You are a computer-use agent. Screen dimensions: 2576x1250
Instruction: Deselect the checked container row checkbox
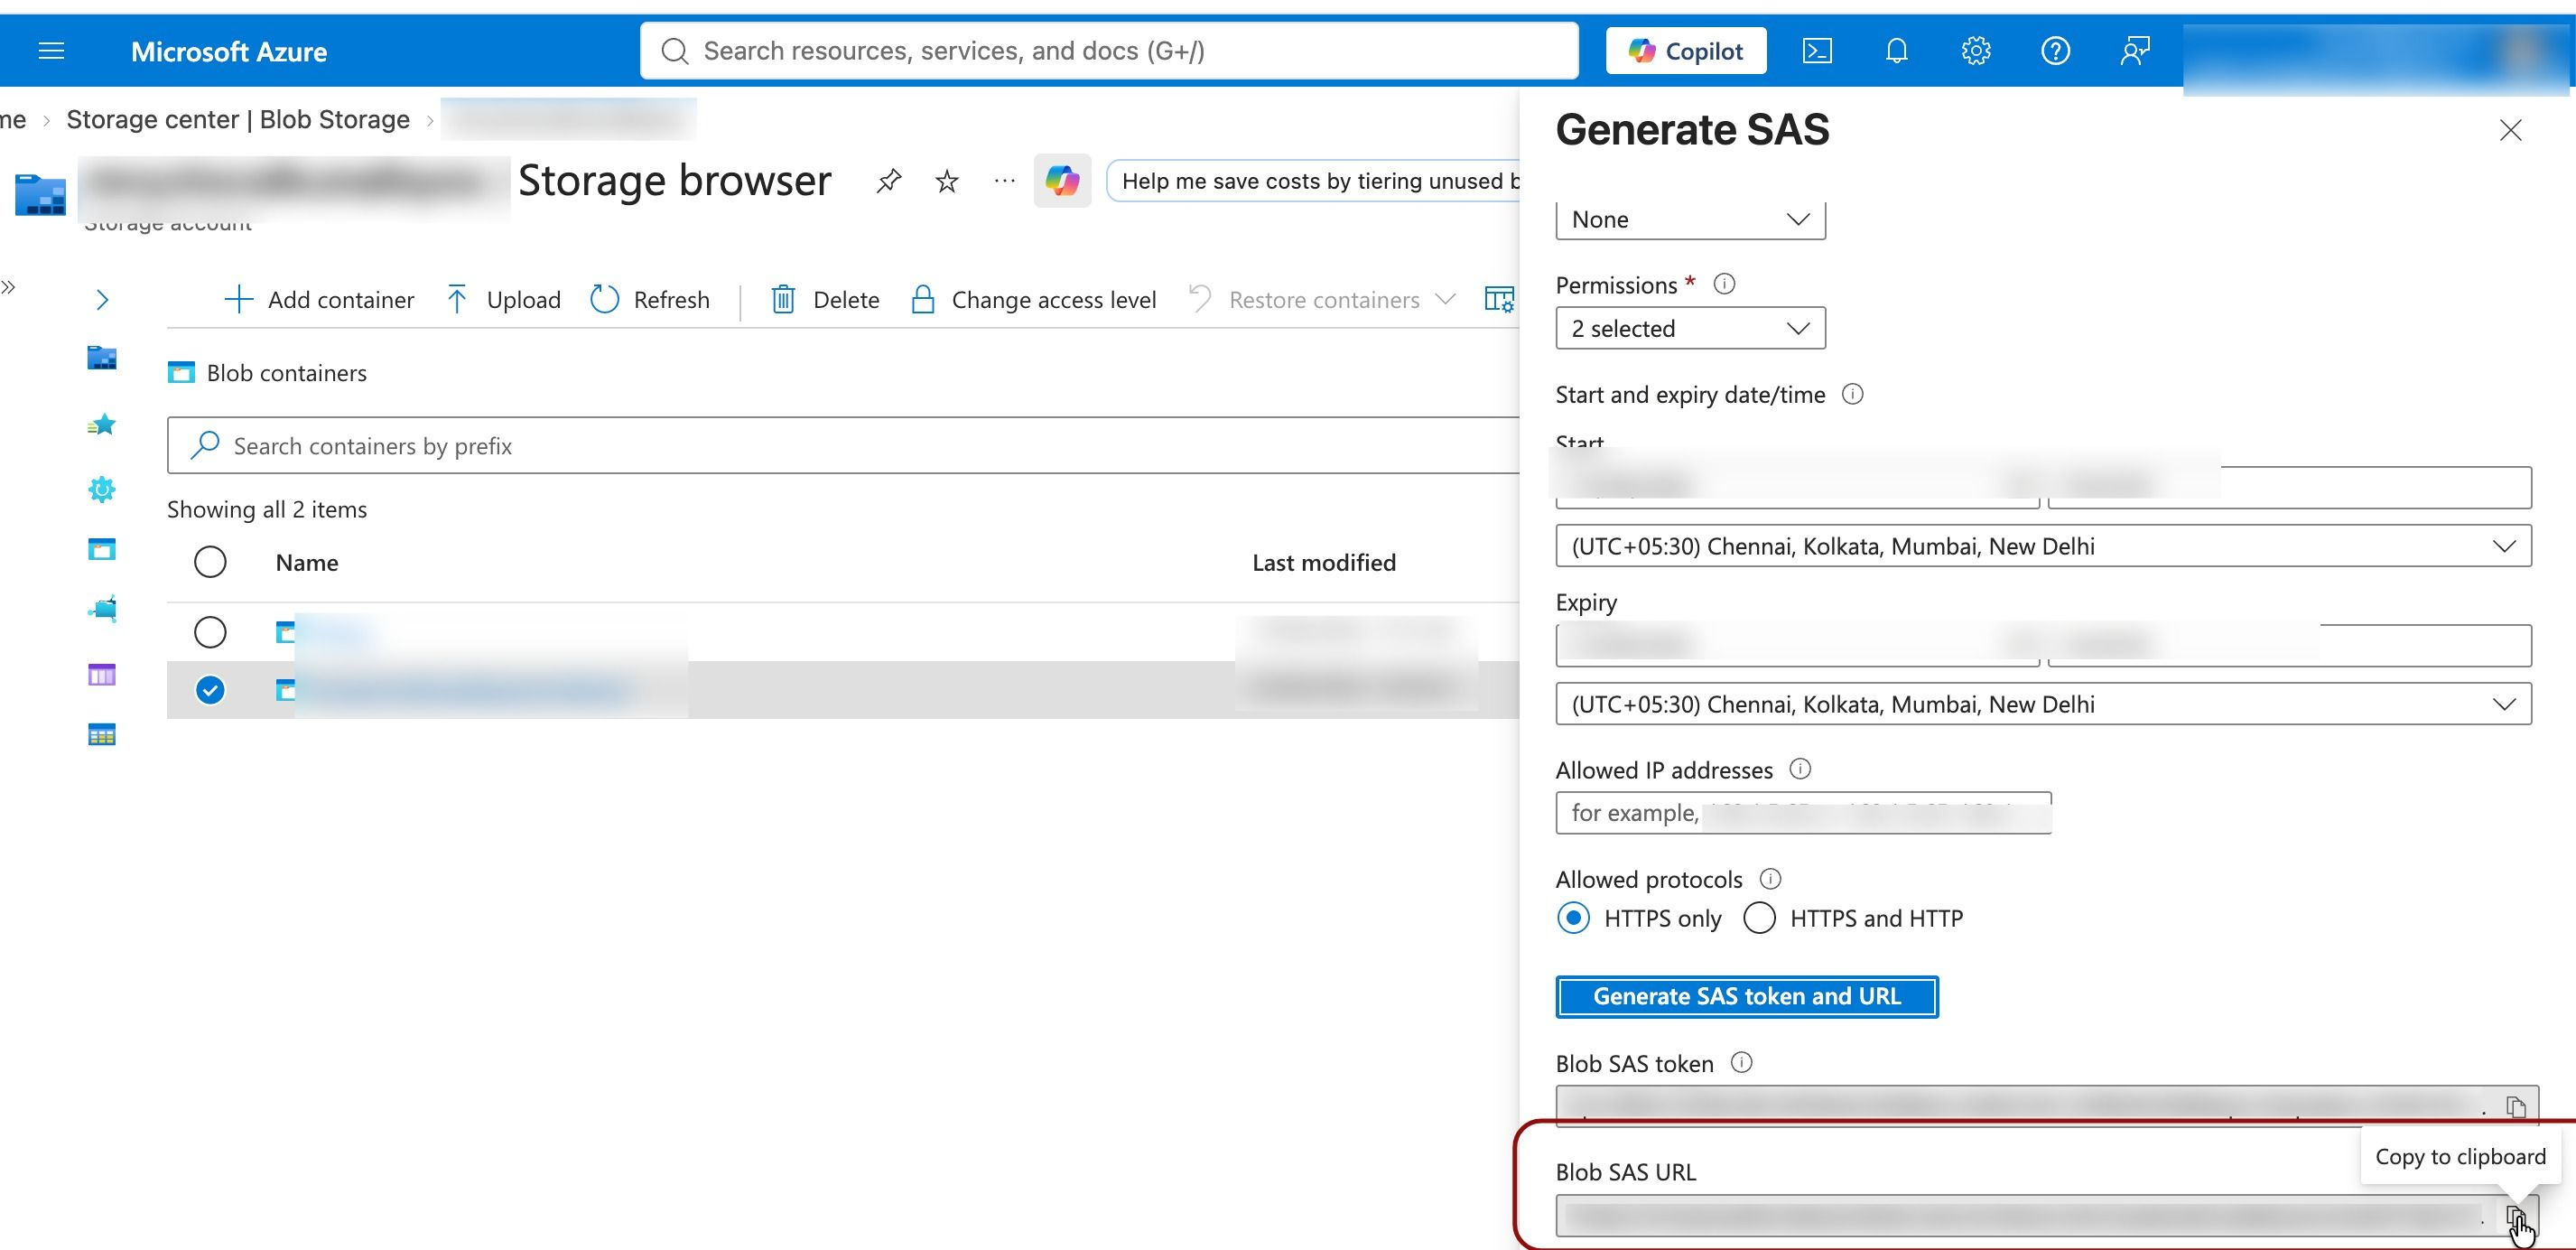(210, 690)
